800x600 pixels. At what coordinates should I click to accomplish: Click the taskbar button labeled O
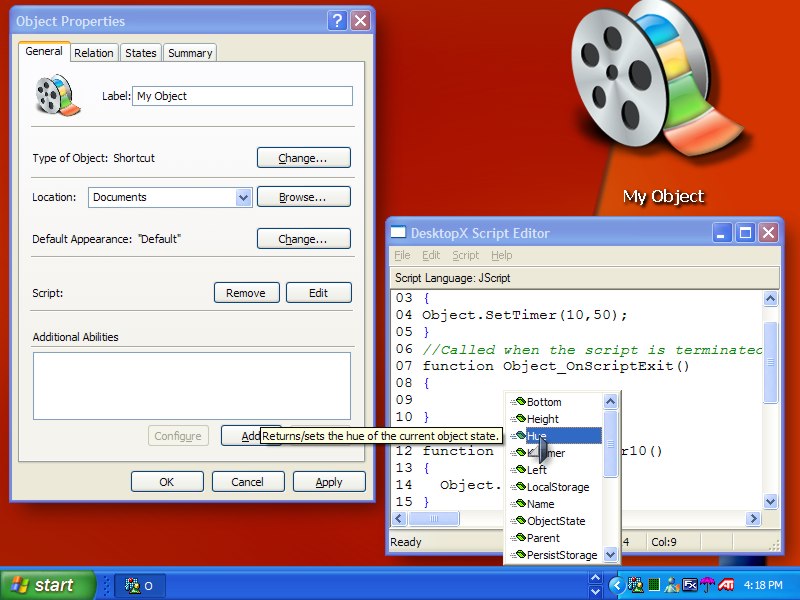[139, 585]
